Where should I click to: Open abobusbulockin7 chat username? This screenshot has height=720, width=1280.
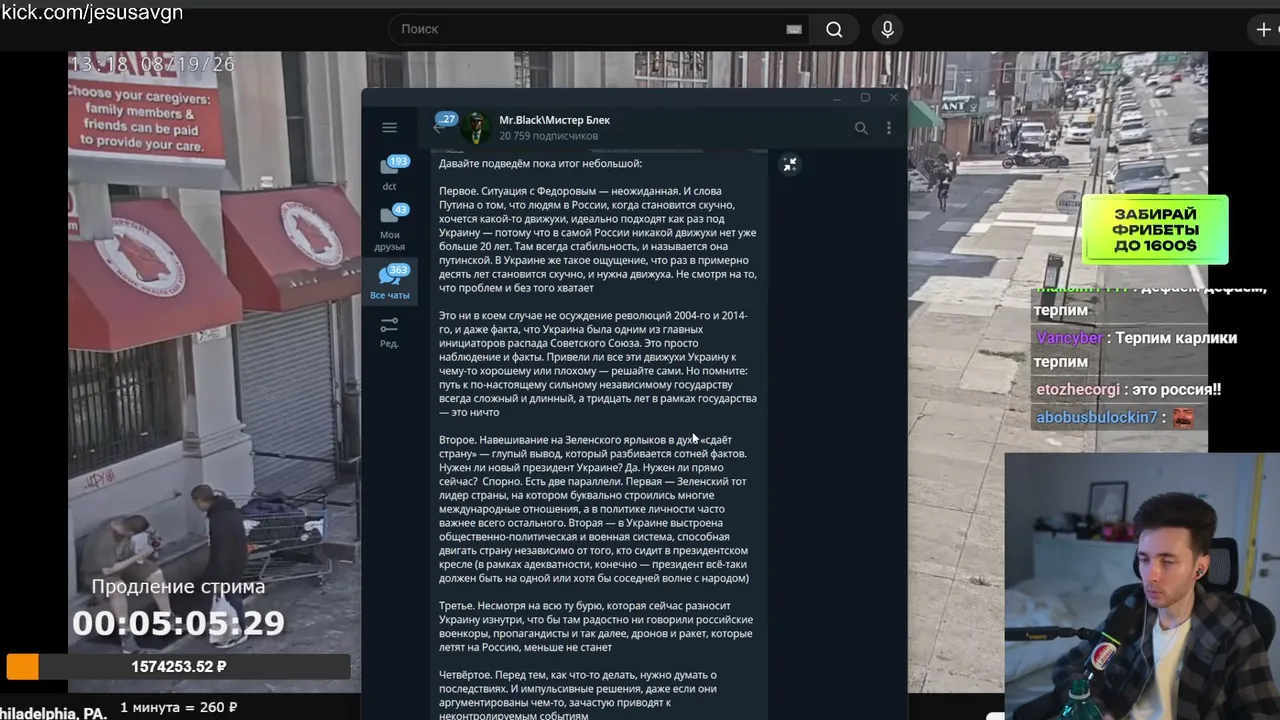click(1096, 417)
